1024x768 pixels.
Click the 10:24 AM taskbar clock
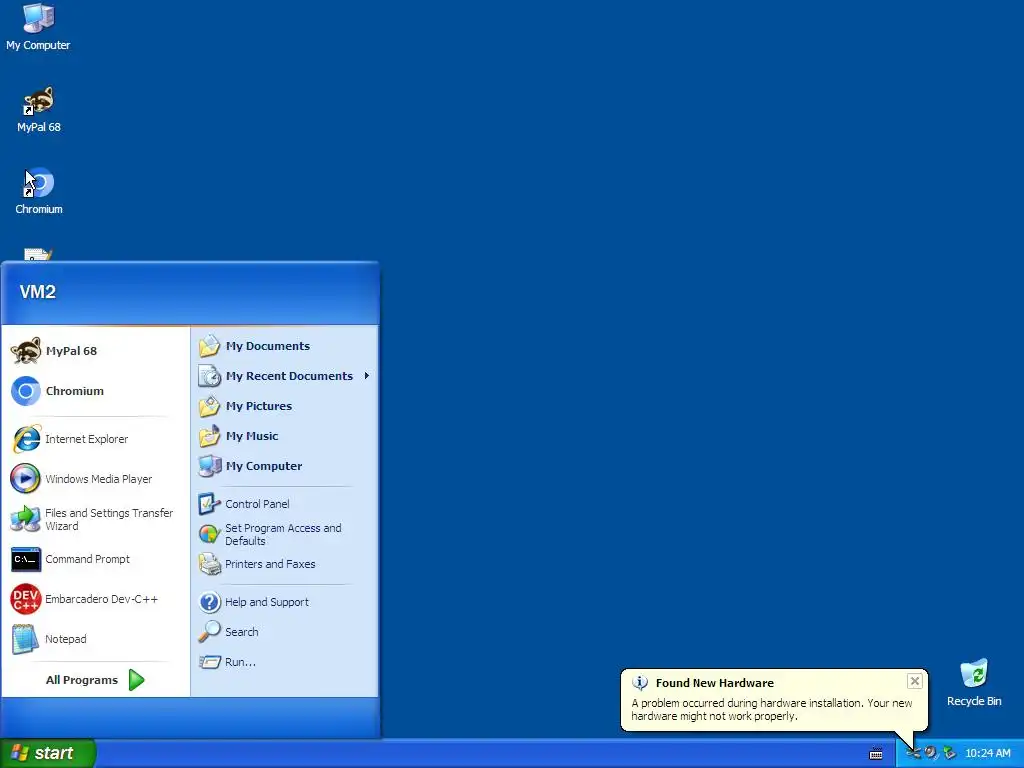click(987, 754)
